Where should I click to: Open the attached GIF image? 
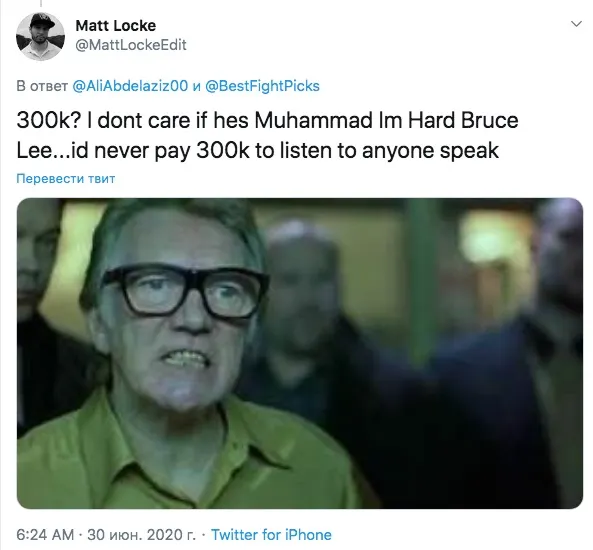(x=300, y=353)
